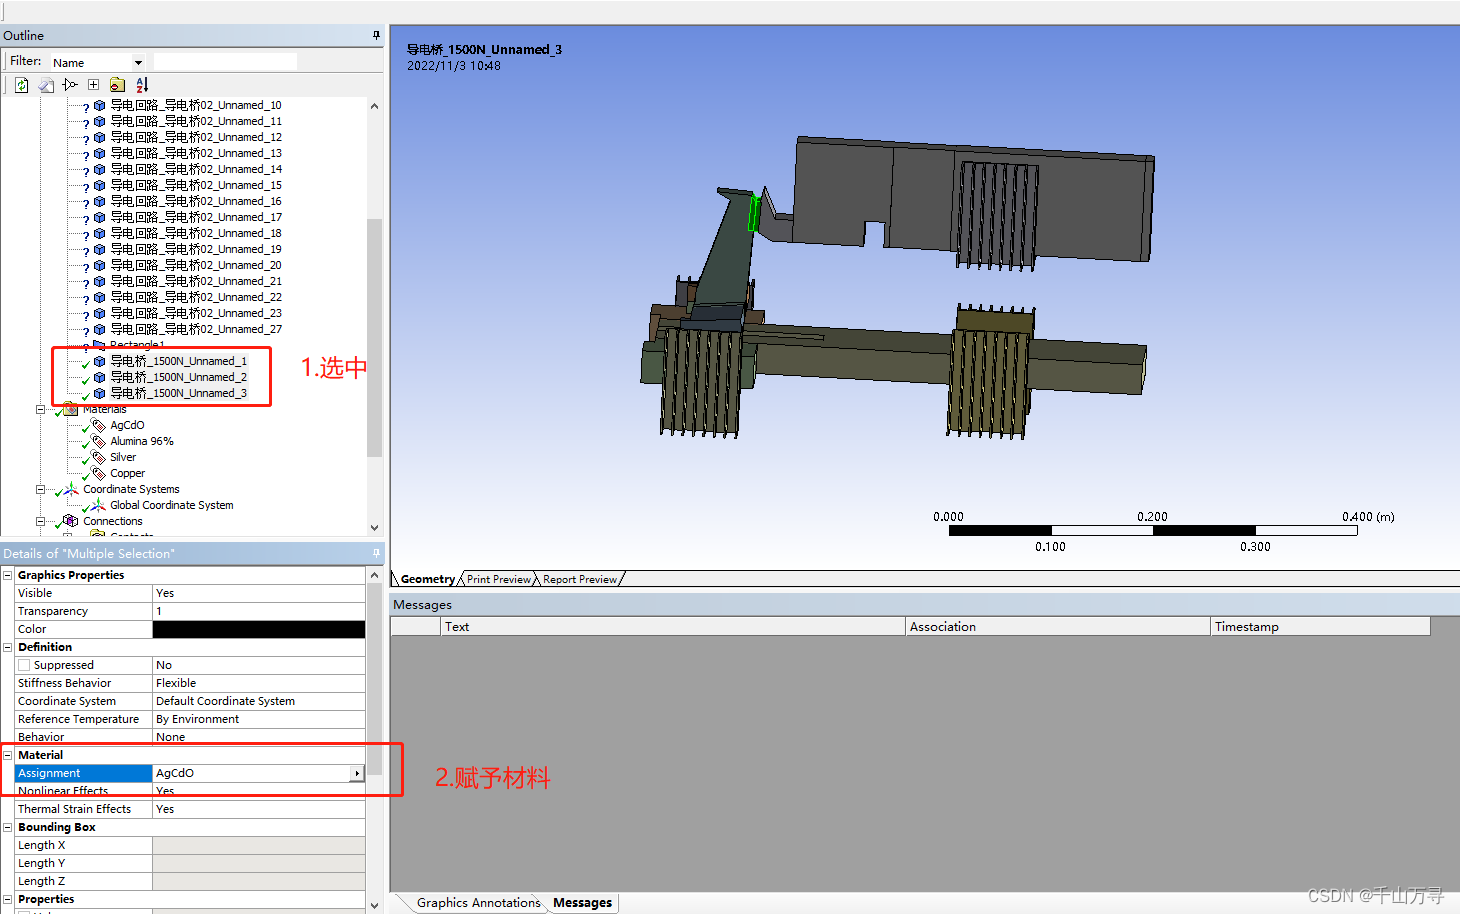Toggle the Suppressed checkbox
Image resolution: width=1460 pixels, height=914 pixels.
[x=24, y=665]
